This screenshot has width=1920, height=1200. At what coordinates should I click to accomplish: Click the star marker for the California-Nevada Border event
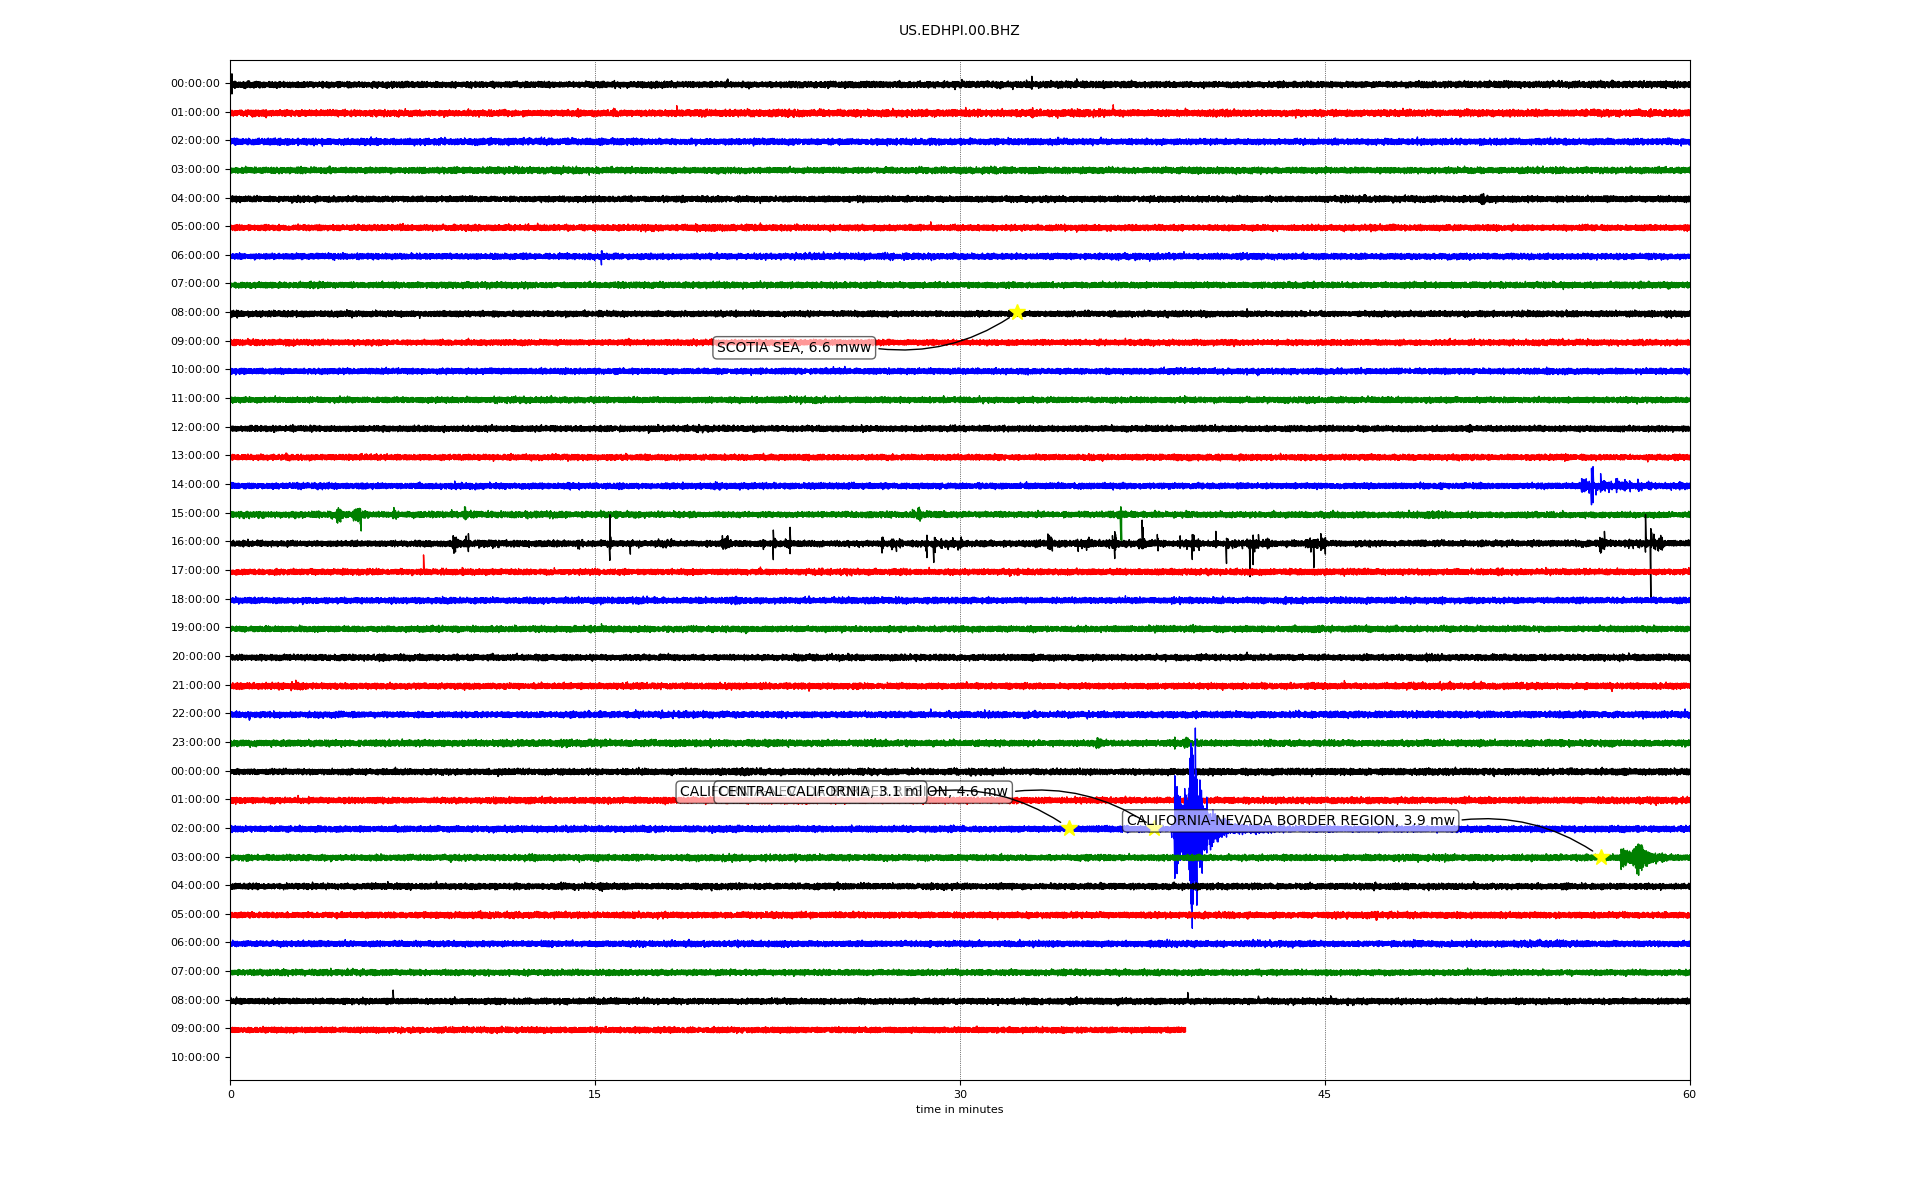tap(1600, 857)
